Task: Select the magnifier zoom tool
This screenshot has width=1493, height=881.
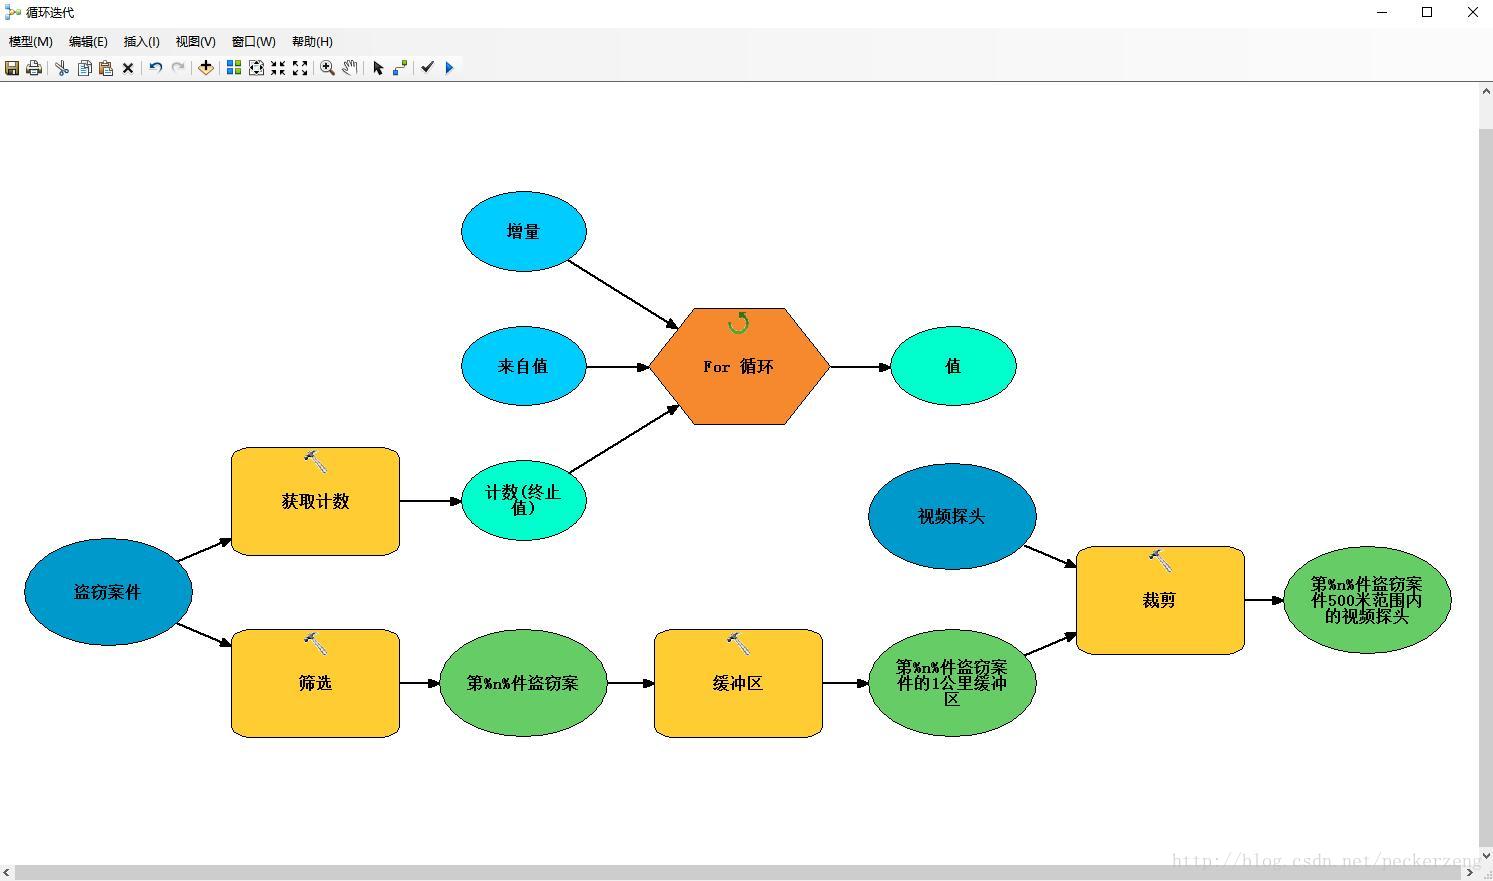Action: pos(327,68)
